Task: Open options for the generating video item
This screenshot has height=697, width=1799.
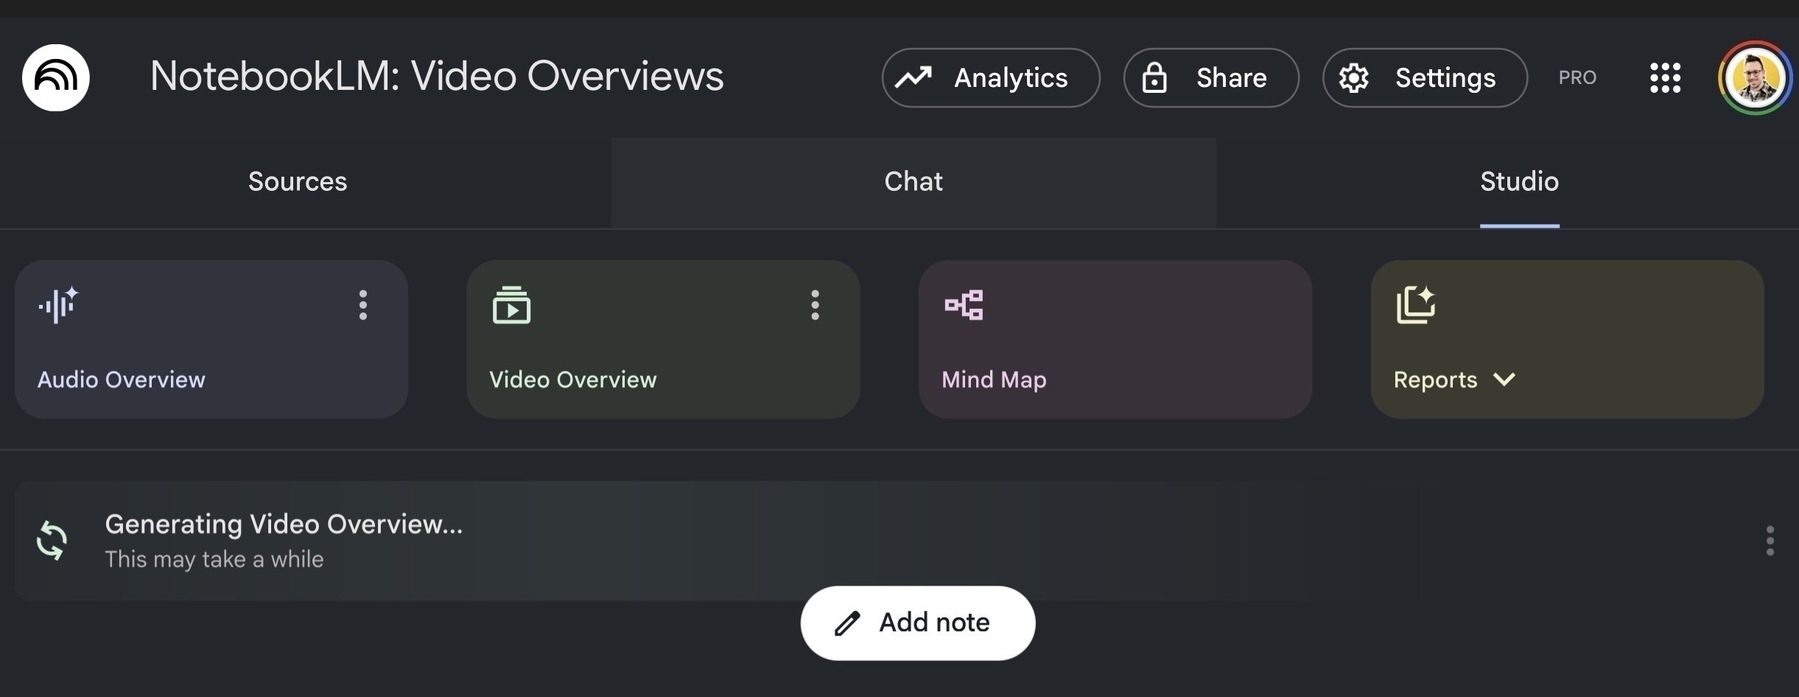Action: pos(1769,541)
